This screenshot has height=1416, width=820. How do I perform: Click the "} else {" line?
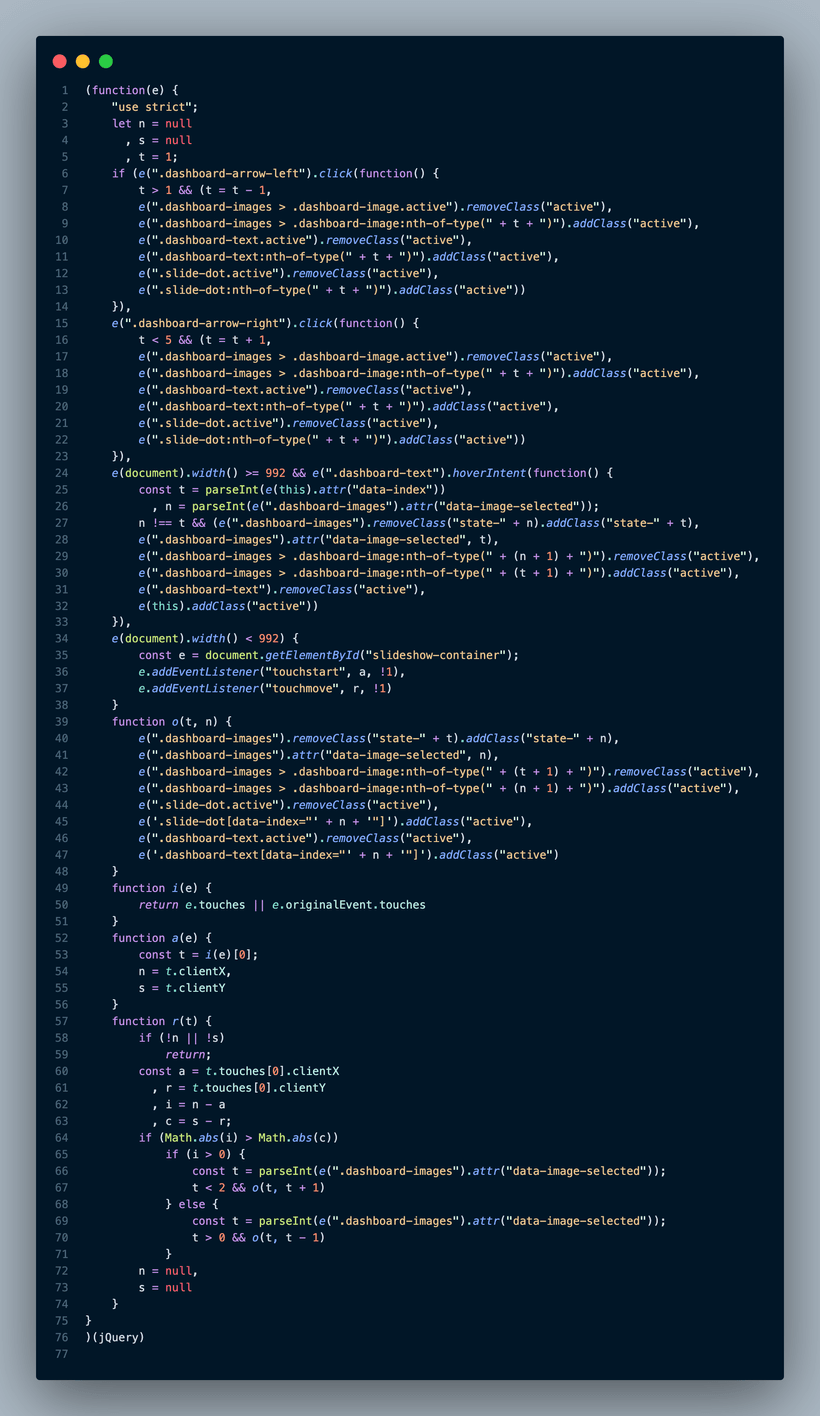[191, 1204]
